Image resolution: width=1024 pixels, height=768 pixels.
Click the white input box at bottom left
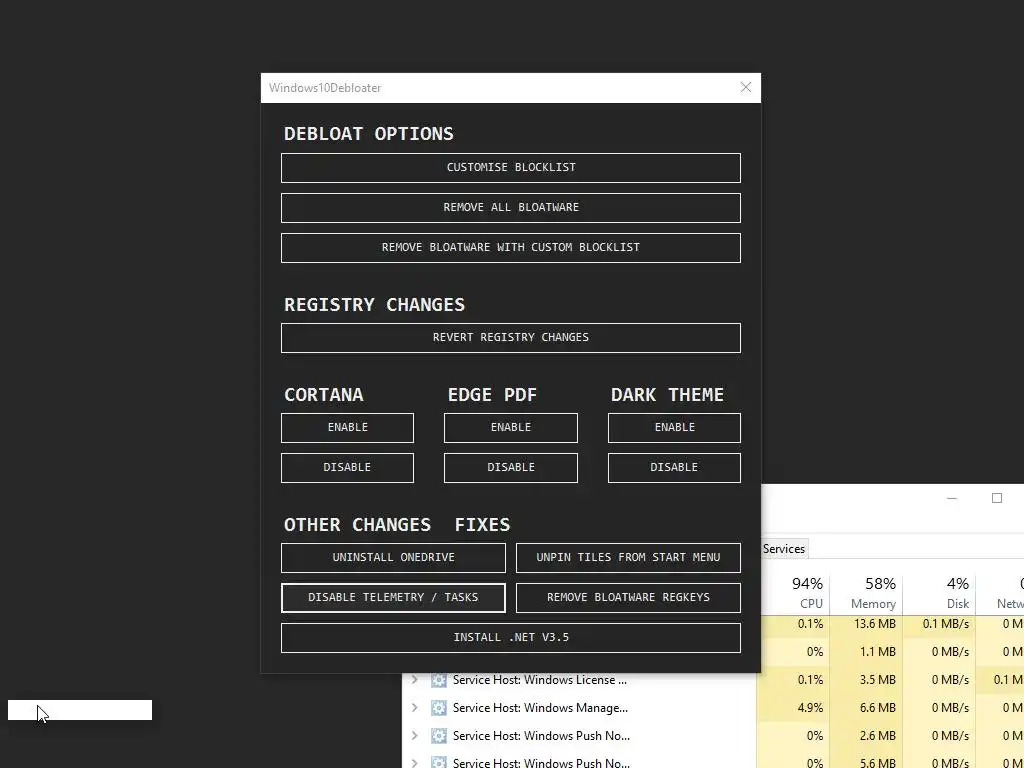click(x=80, y=710)
